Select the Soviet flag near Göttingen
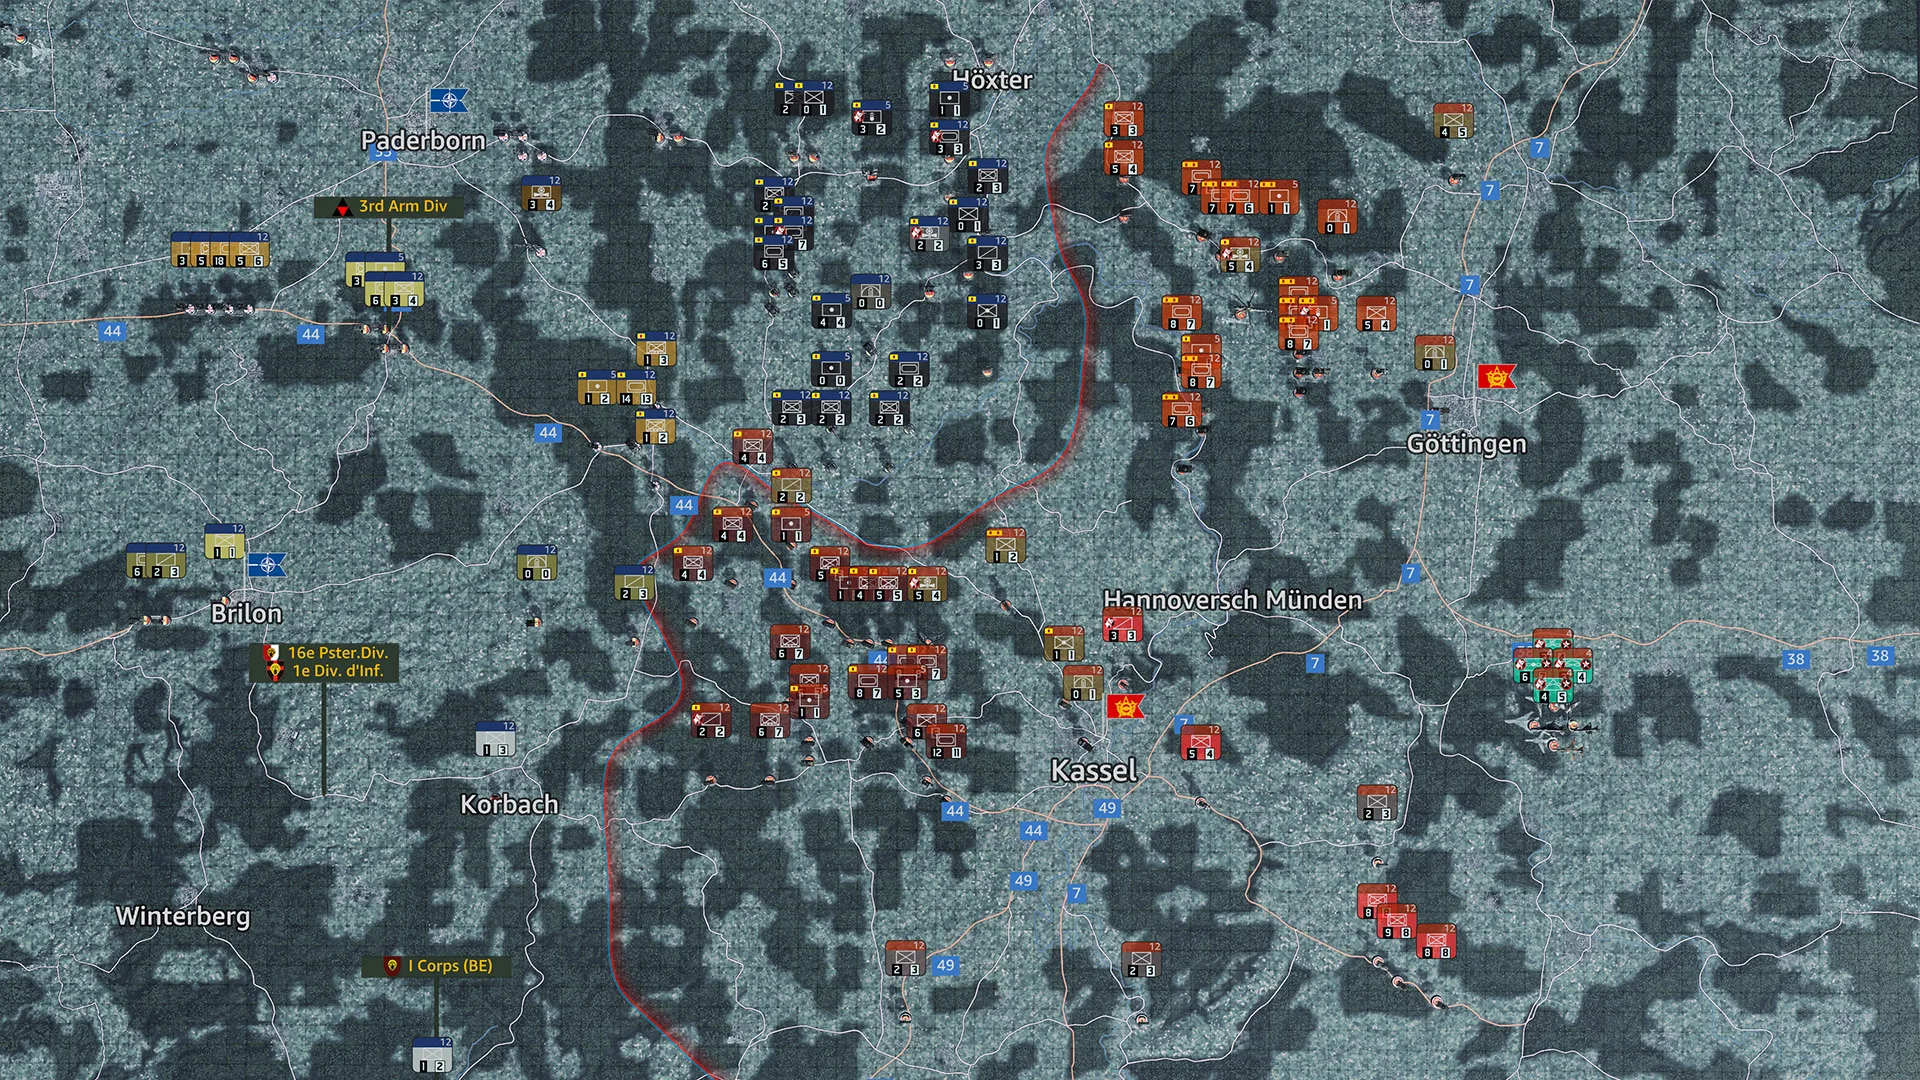The width and height of the screenshot is (1920, 1080). click(1496, 376)
